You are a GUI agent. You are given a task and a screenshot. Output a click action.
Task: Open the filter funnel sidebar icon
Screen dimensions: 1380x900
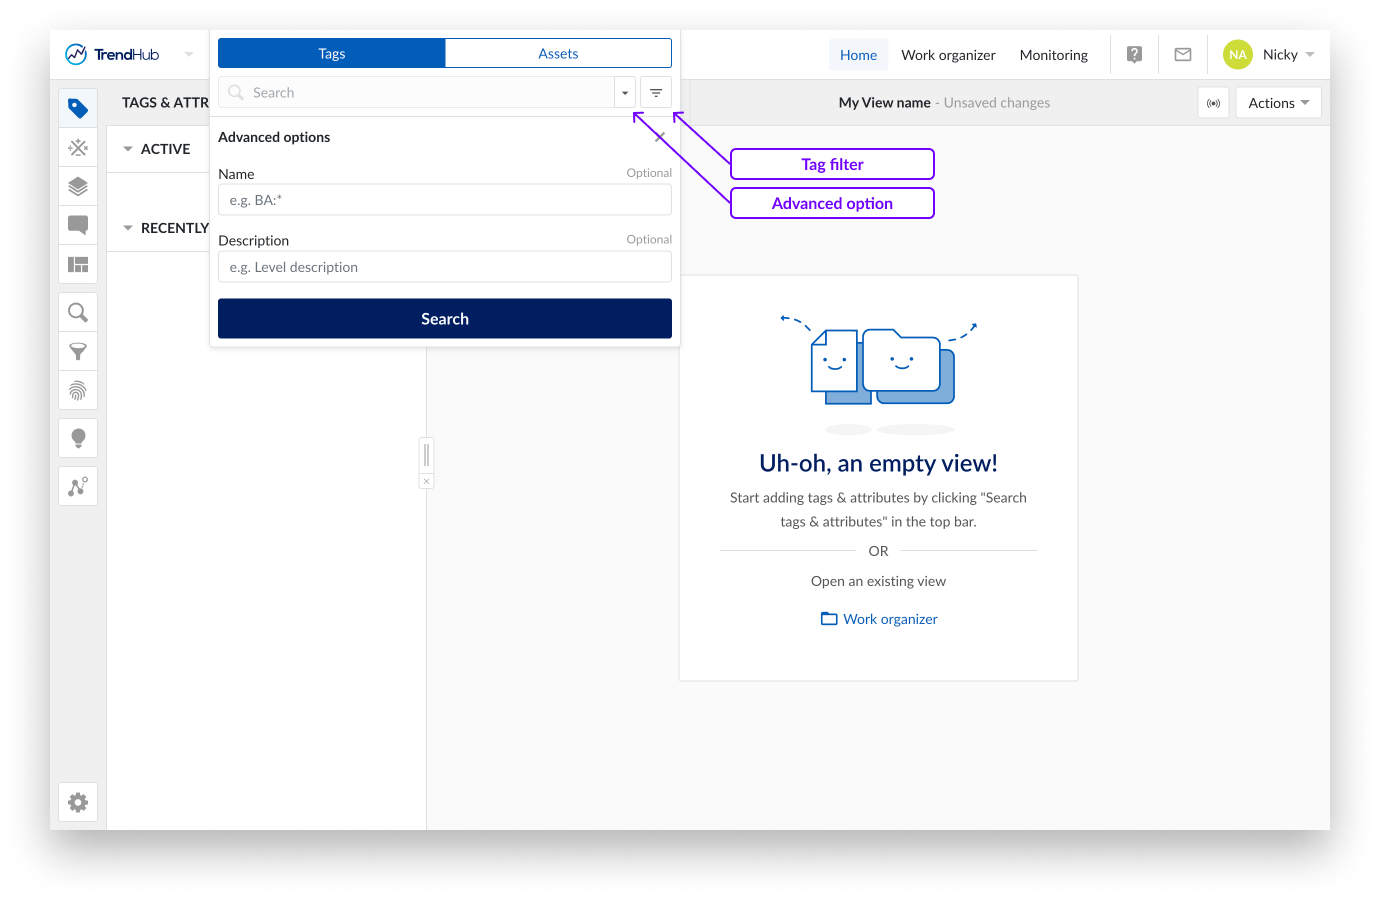click(78, 352)
